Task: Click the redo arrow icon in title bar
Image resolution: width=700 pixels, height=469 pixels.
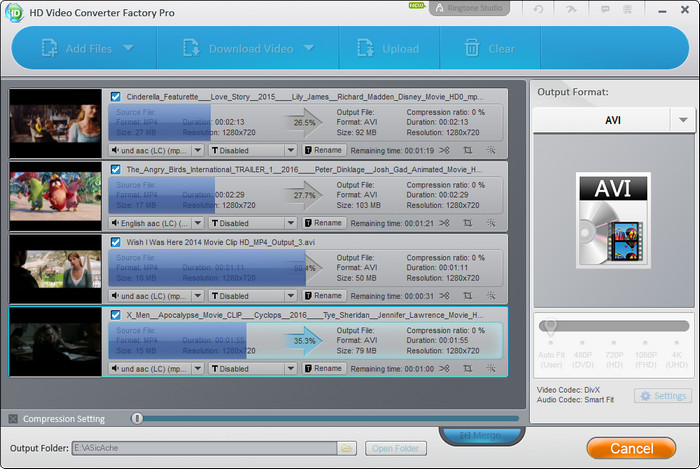Action: (571, 9)
